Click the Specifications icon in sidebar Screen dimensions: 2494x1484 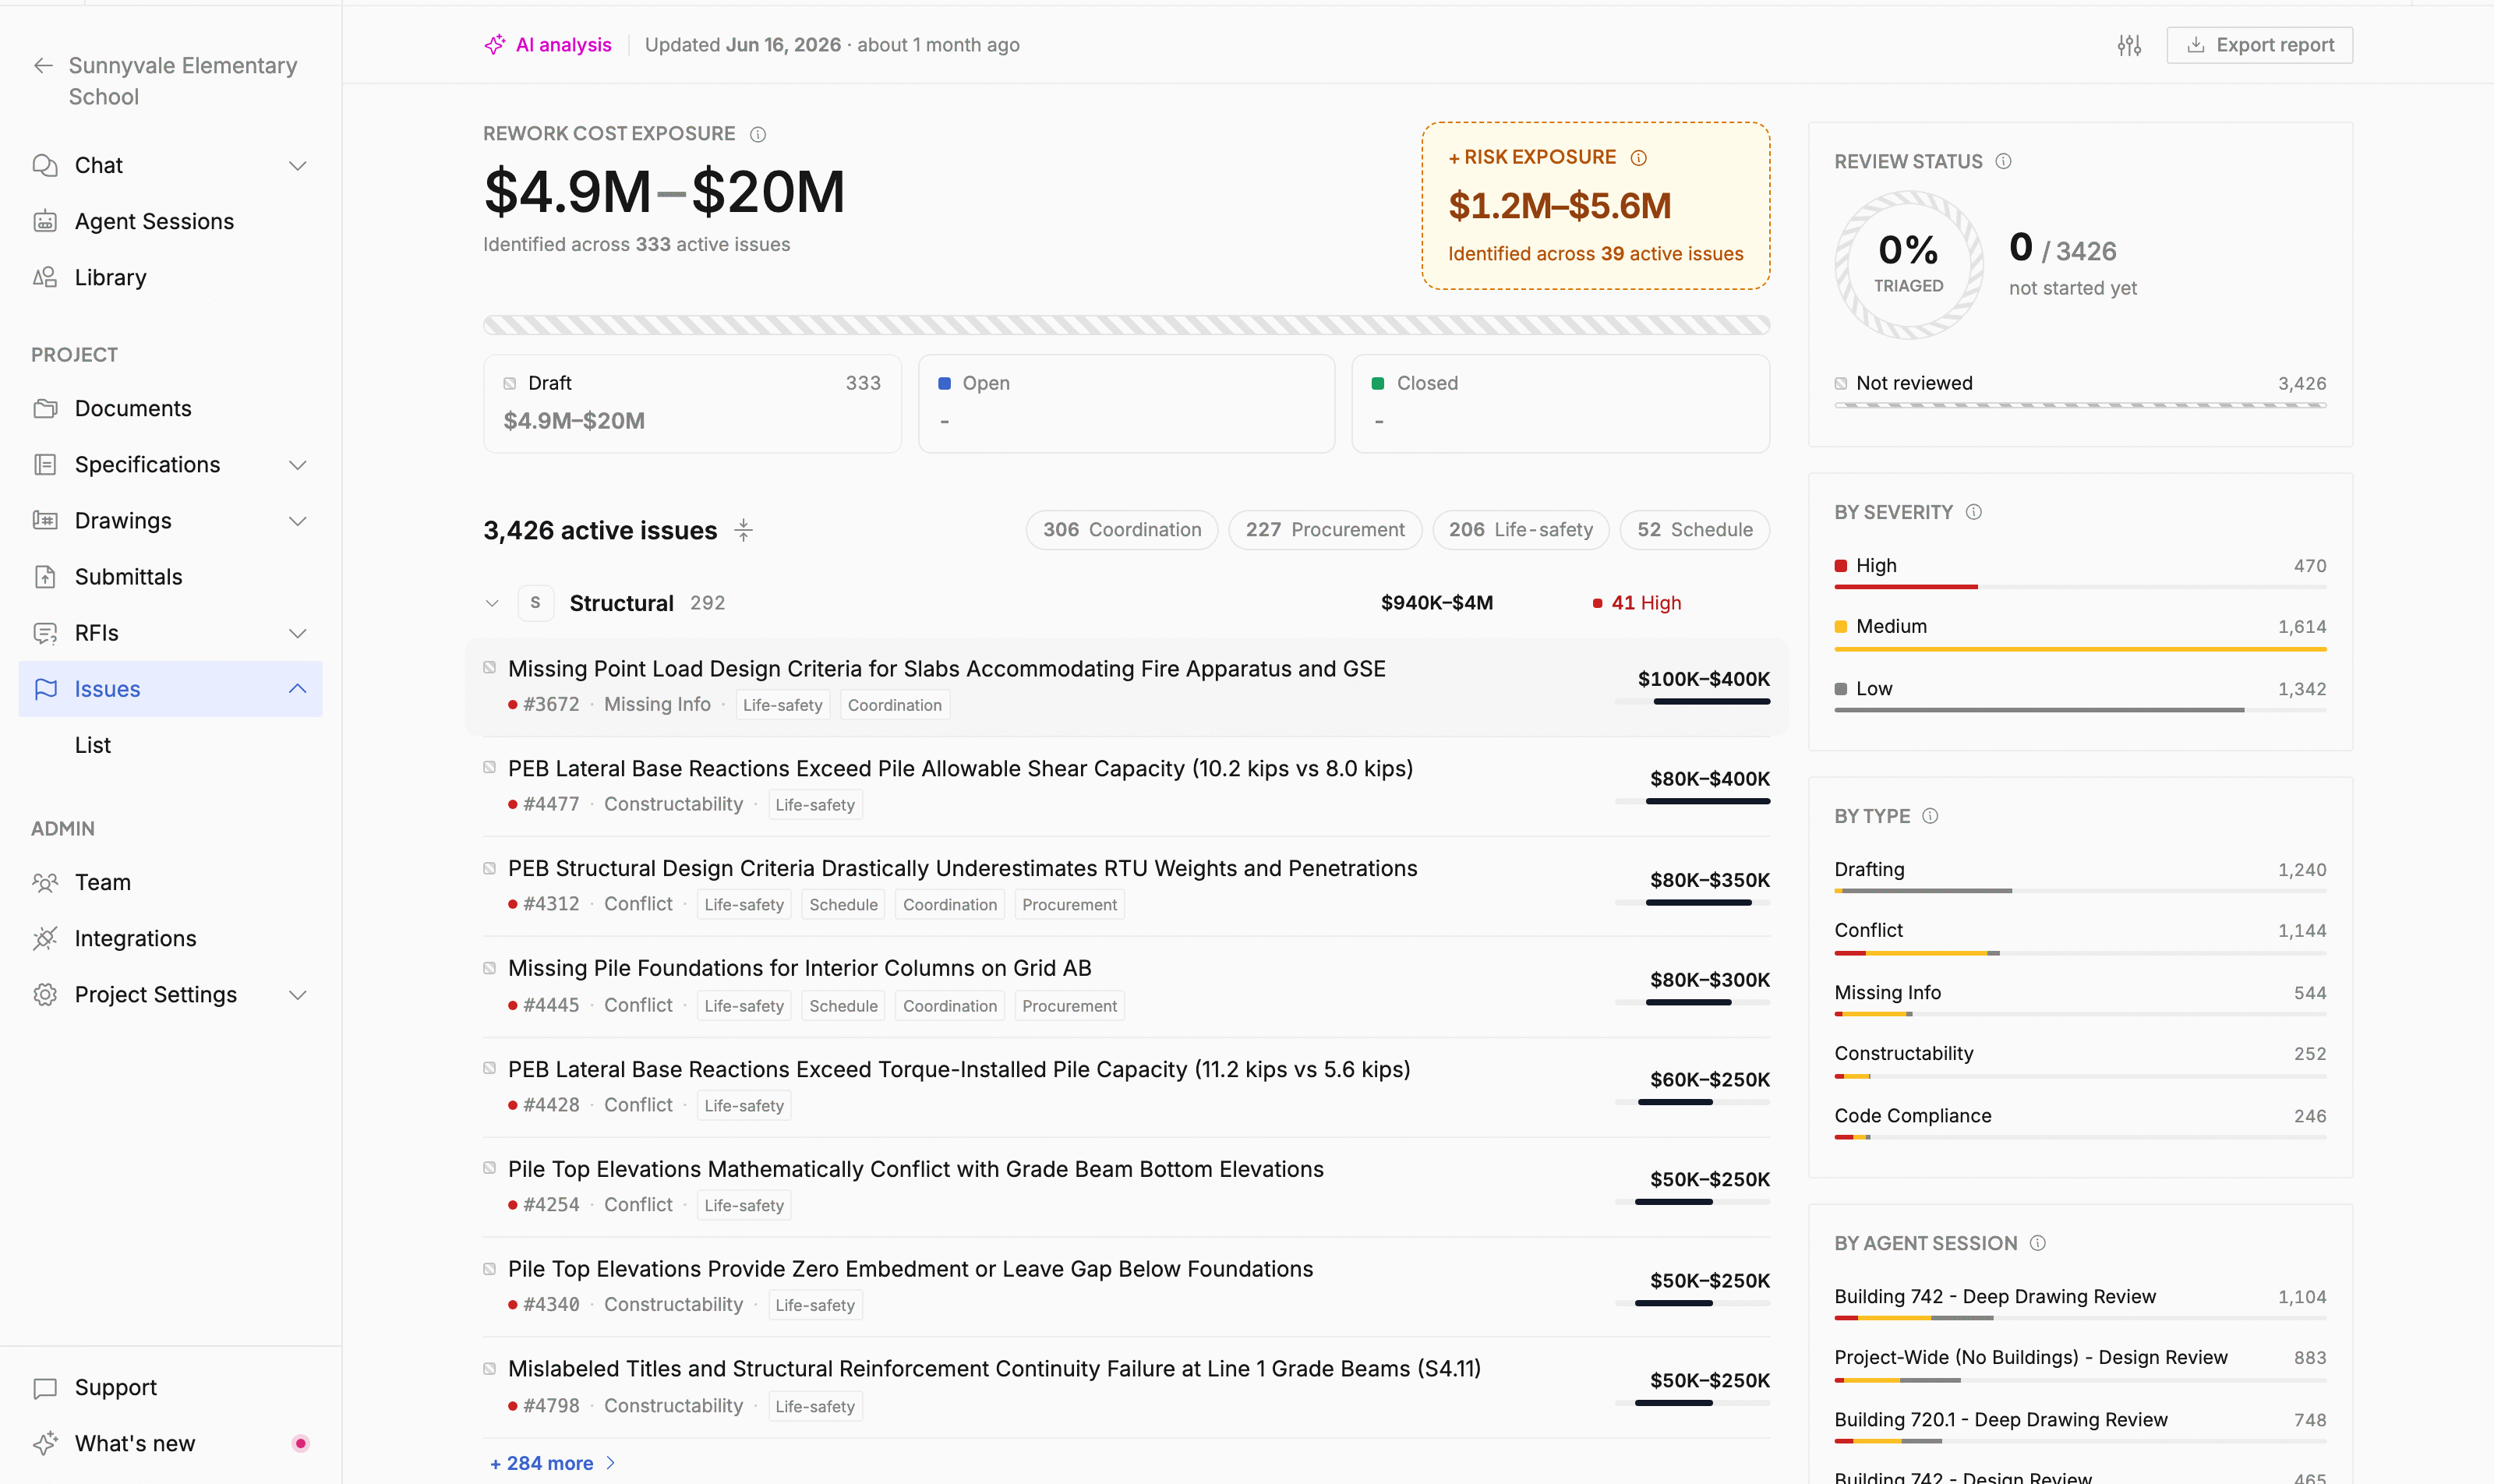coord(45,464)
